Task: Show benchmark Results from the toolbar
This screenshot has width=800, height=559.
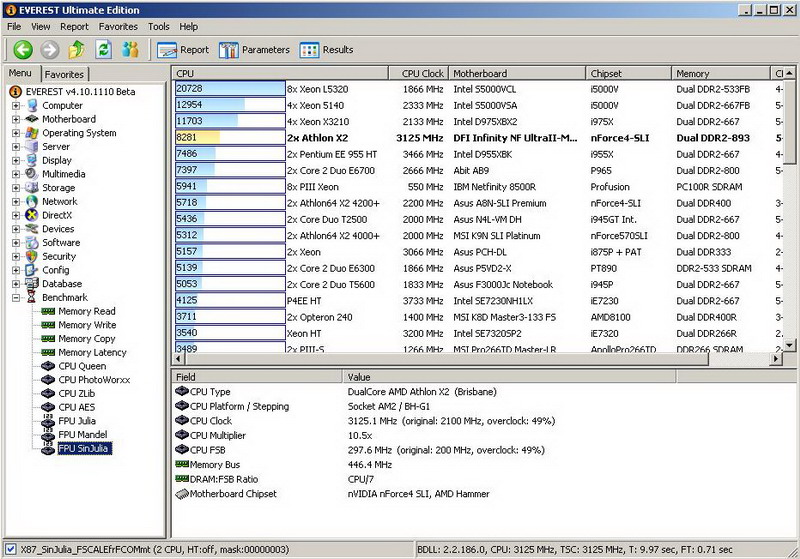Action: coord(326,49)
